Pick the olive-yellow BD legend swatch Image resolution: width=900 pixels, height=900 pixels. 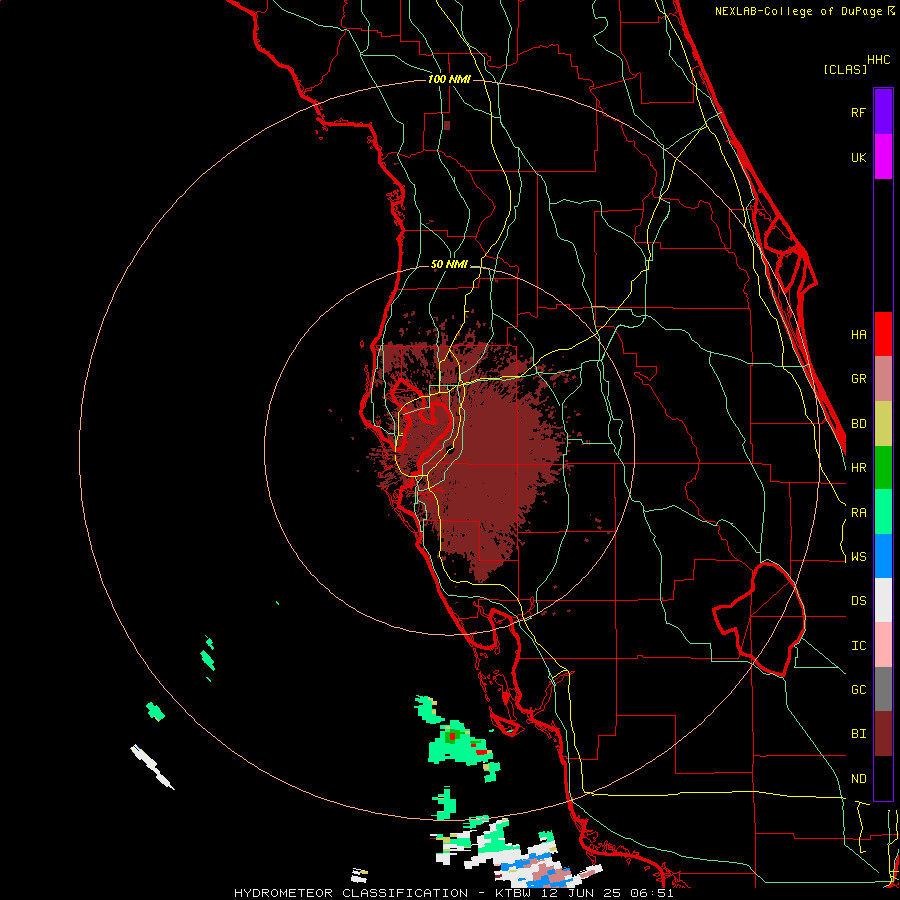click(883, 424)
